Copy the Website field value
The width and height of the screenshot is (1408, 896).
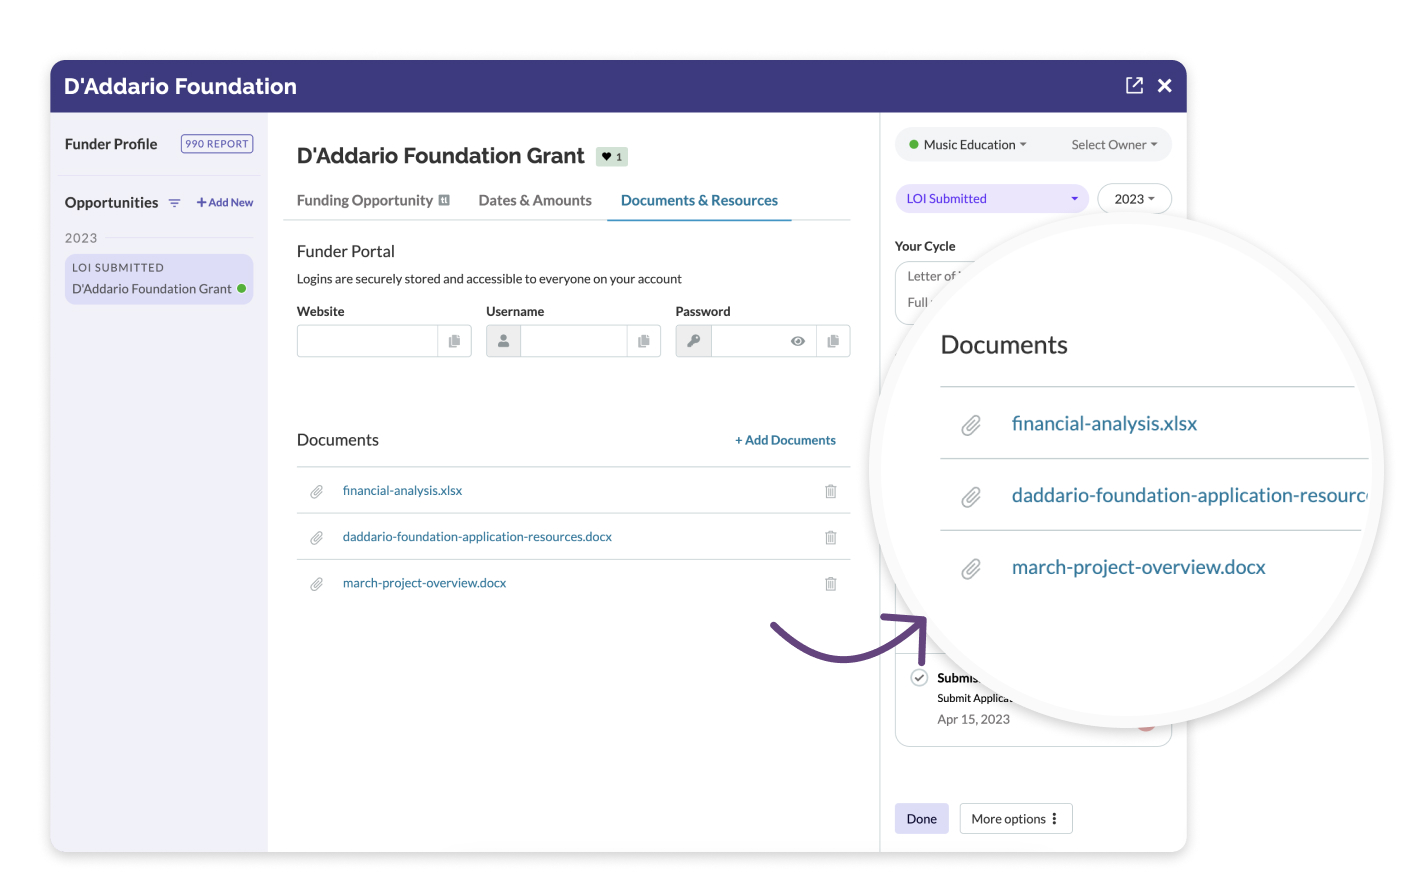tap(454, 341)
